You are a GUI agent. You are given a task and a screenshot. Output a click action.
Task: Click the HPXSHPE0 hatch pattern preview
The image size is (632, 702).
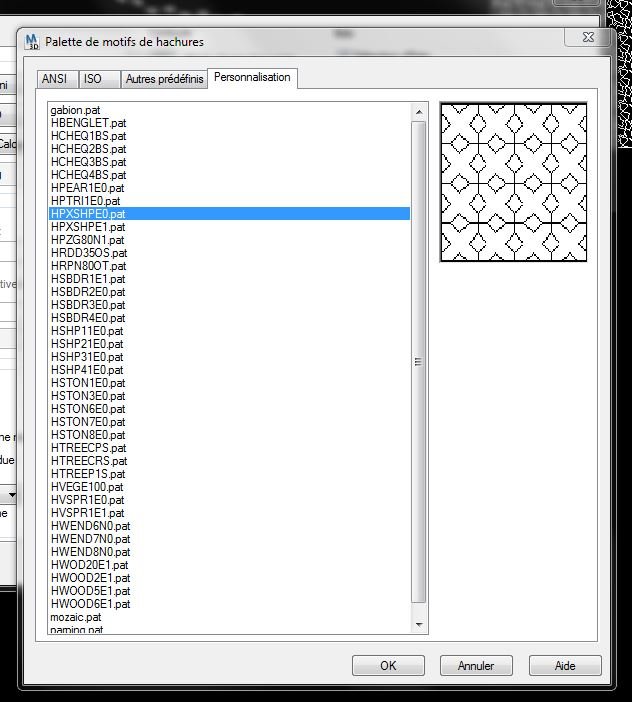tap(513, 182)
